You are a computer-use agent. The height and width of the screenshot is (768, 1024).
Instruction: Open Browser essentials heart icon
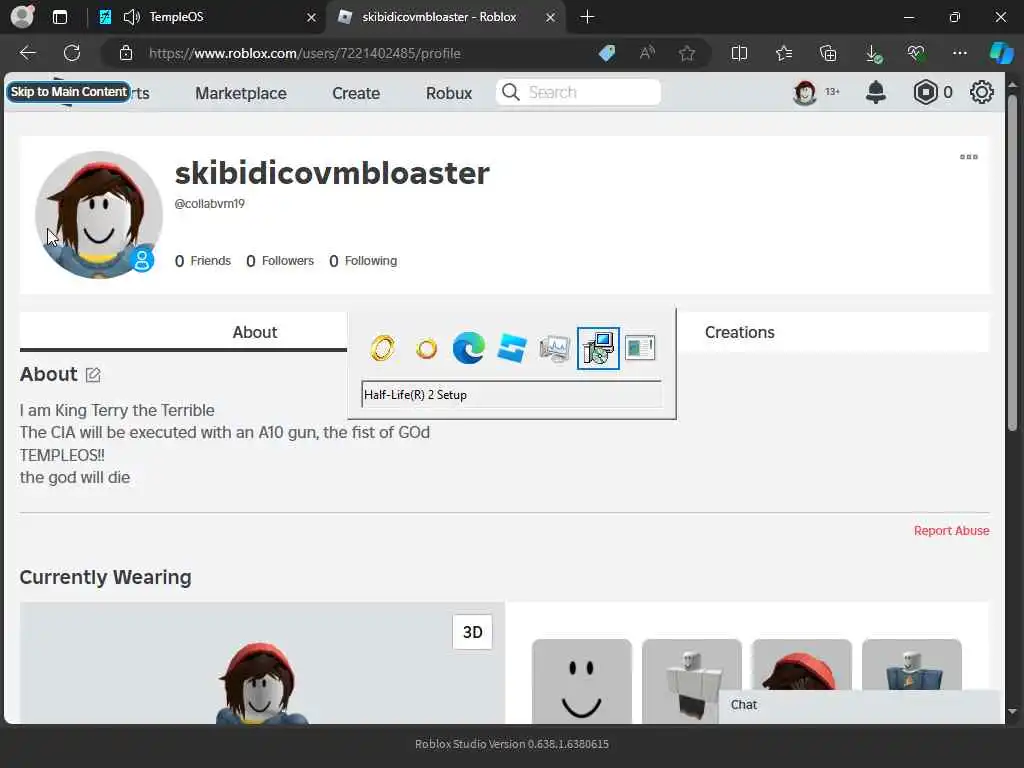pos(916,53)
